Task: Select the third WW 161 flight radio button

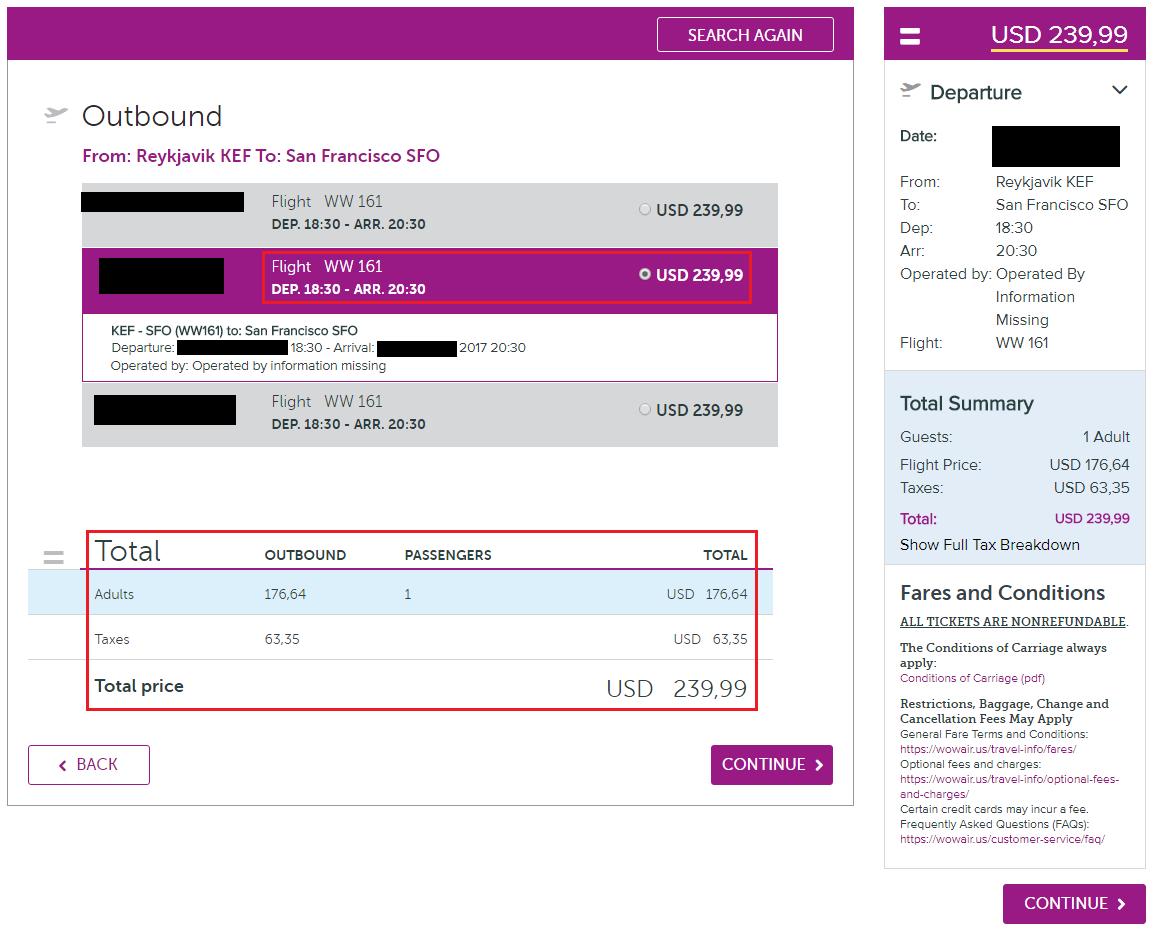Action: point(645,409)
